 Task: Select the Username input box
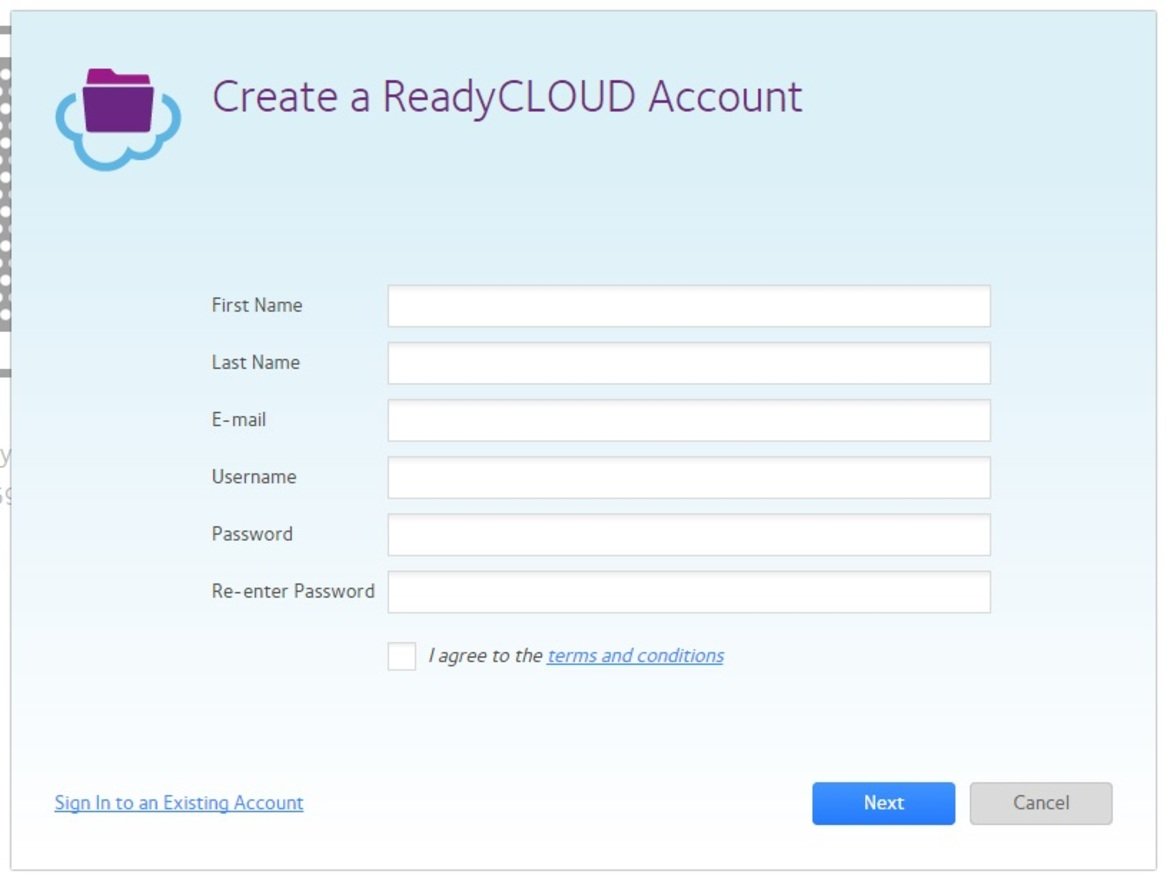point(689,477)
